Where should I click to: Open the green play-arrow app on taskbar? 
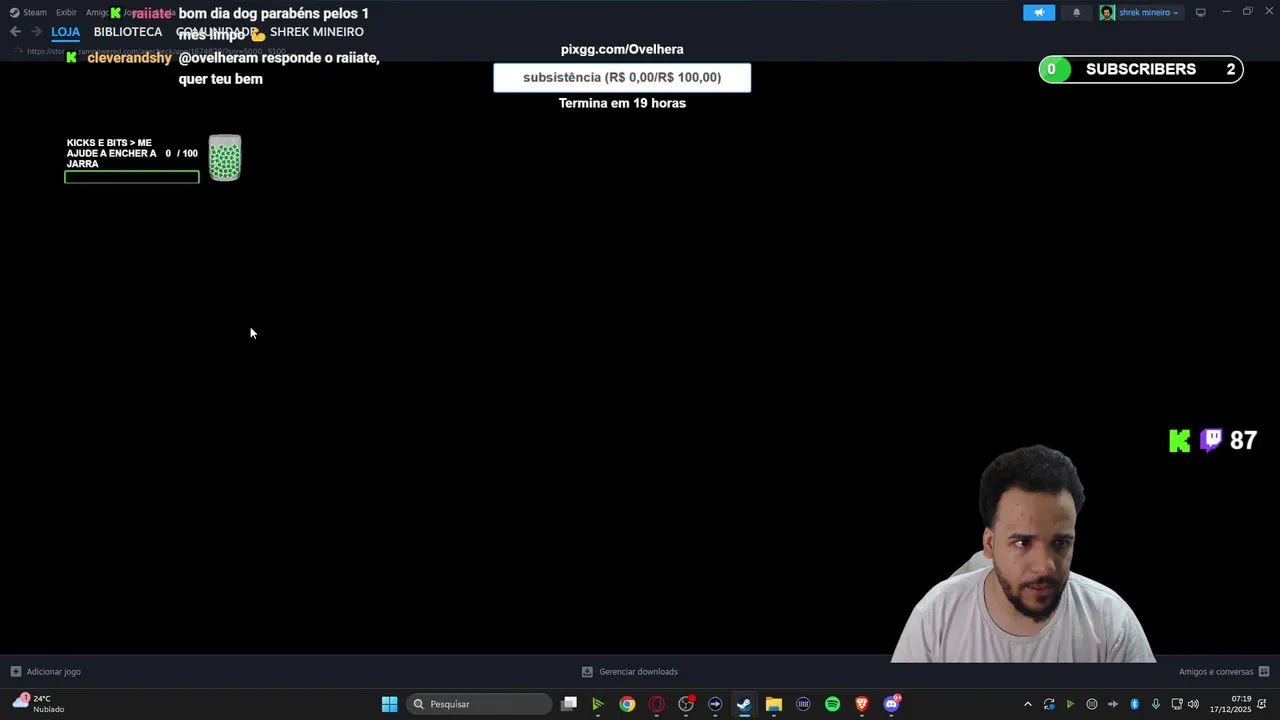598,704
